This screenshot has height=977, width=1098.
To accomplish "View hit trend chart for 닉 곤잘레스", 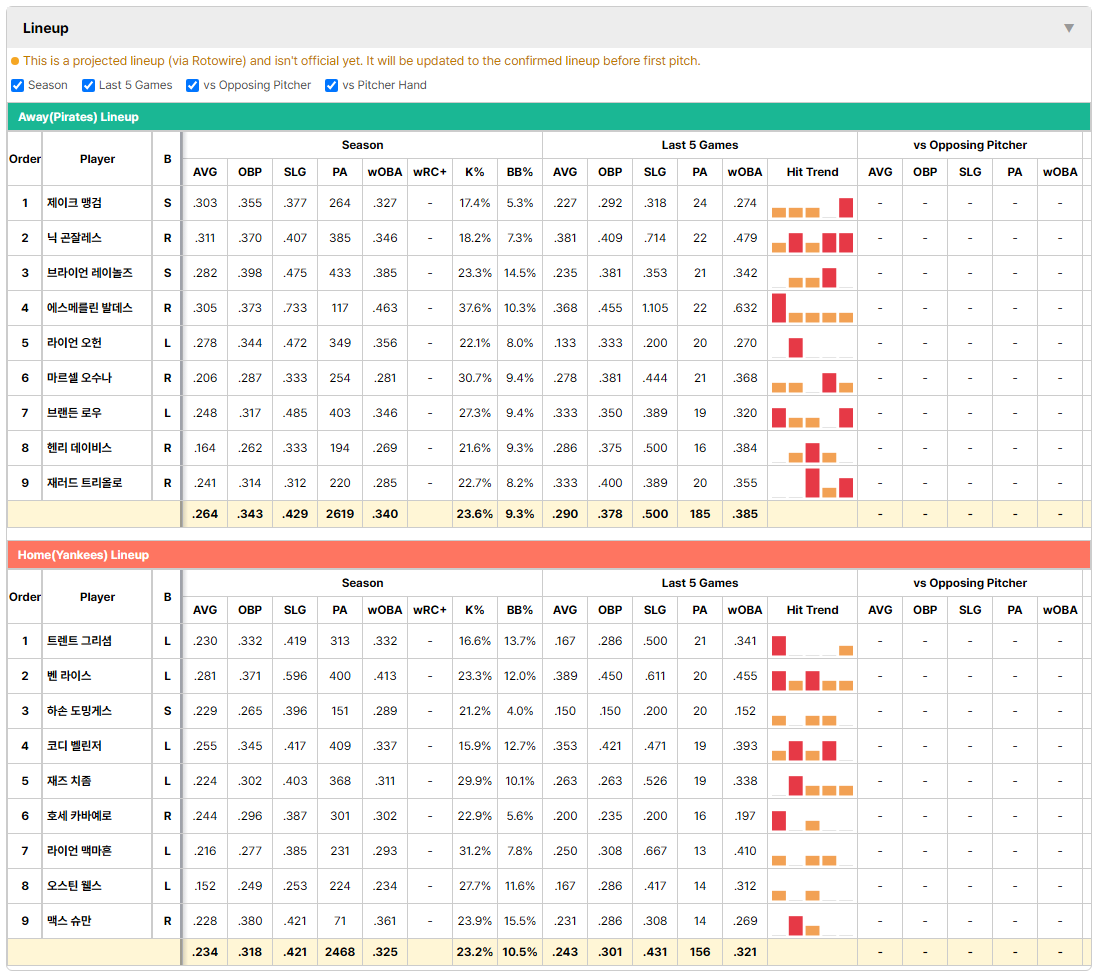I will [x=812, y=239].
